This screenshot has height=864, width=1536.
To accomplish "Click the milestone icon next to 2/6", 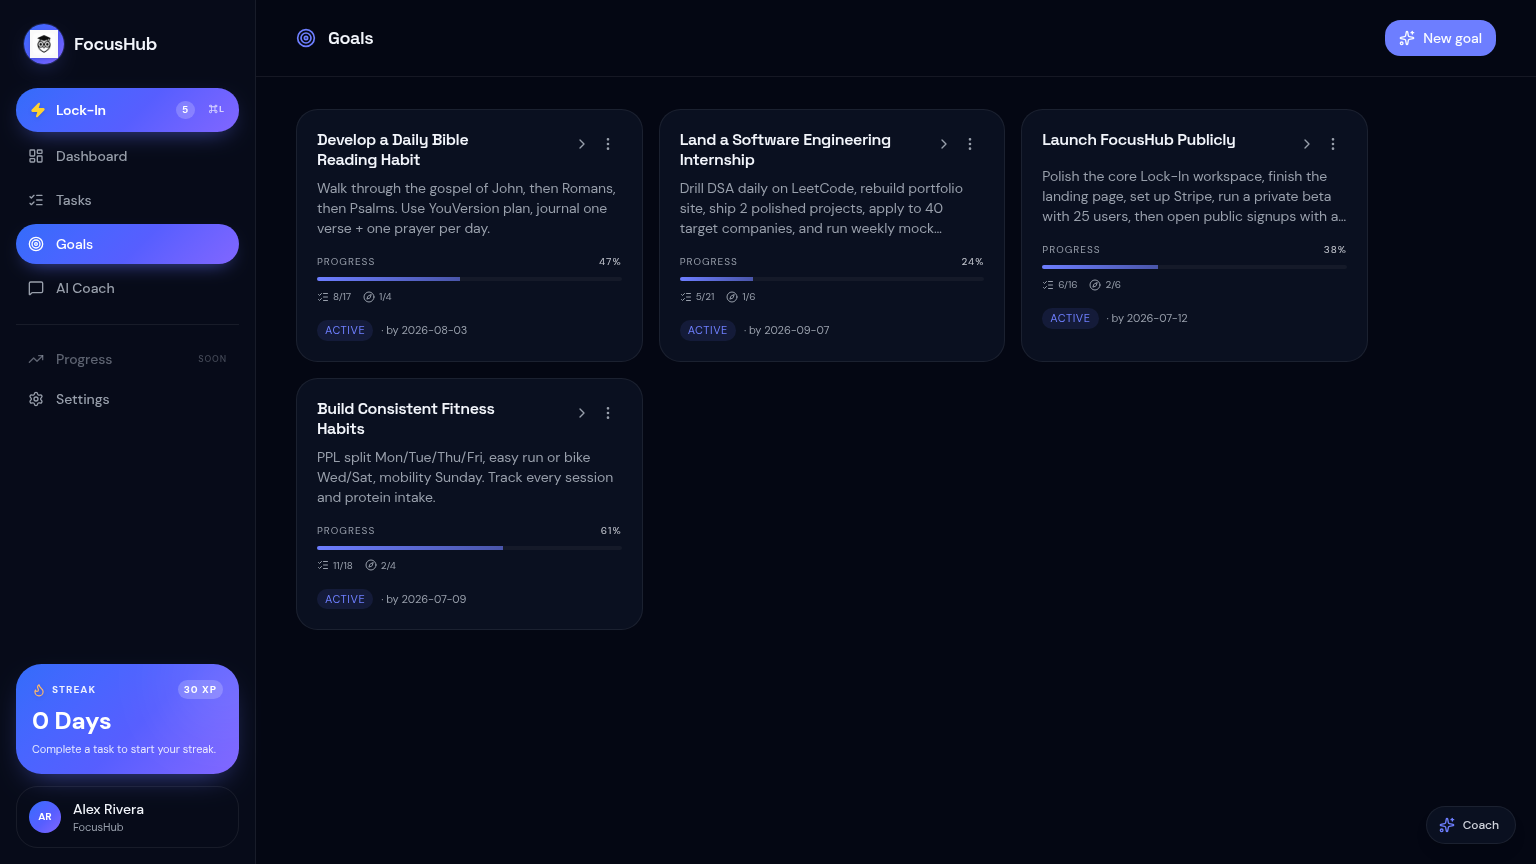I will coord(1095,285).
